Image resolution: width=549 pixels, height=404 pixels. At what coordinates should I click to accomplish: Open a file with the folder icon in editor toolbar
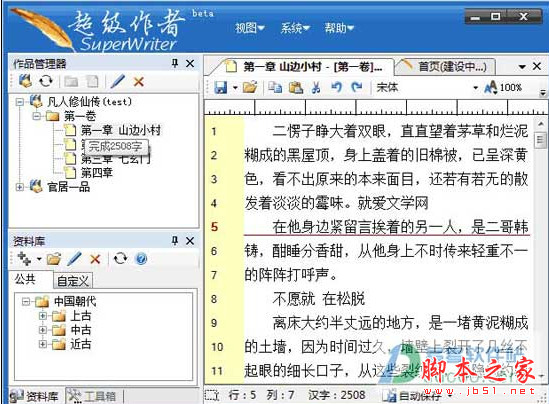(250, 87)
